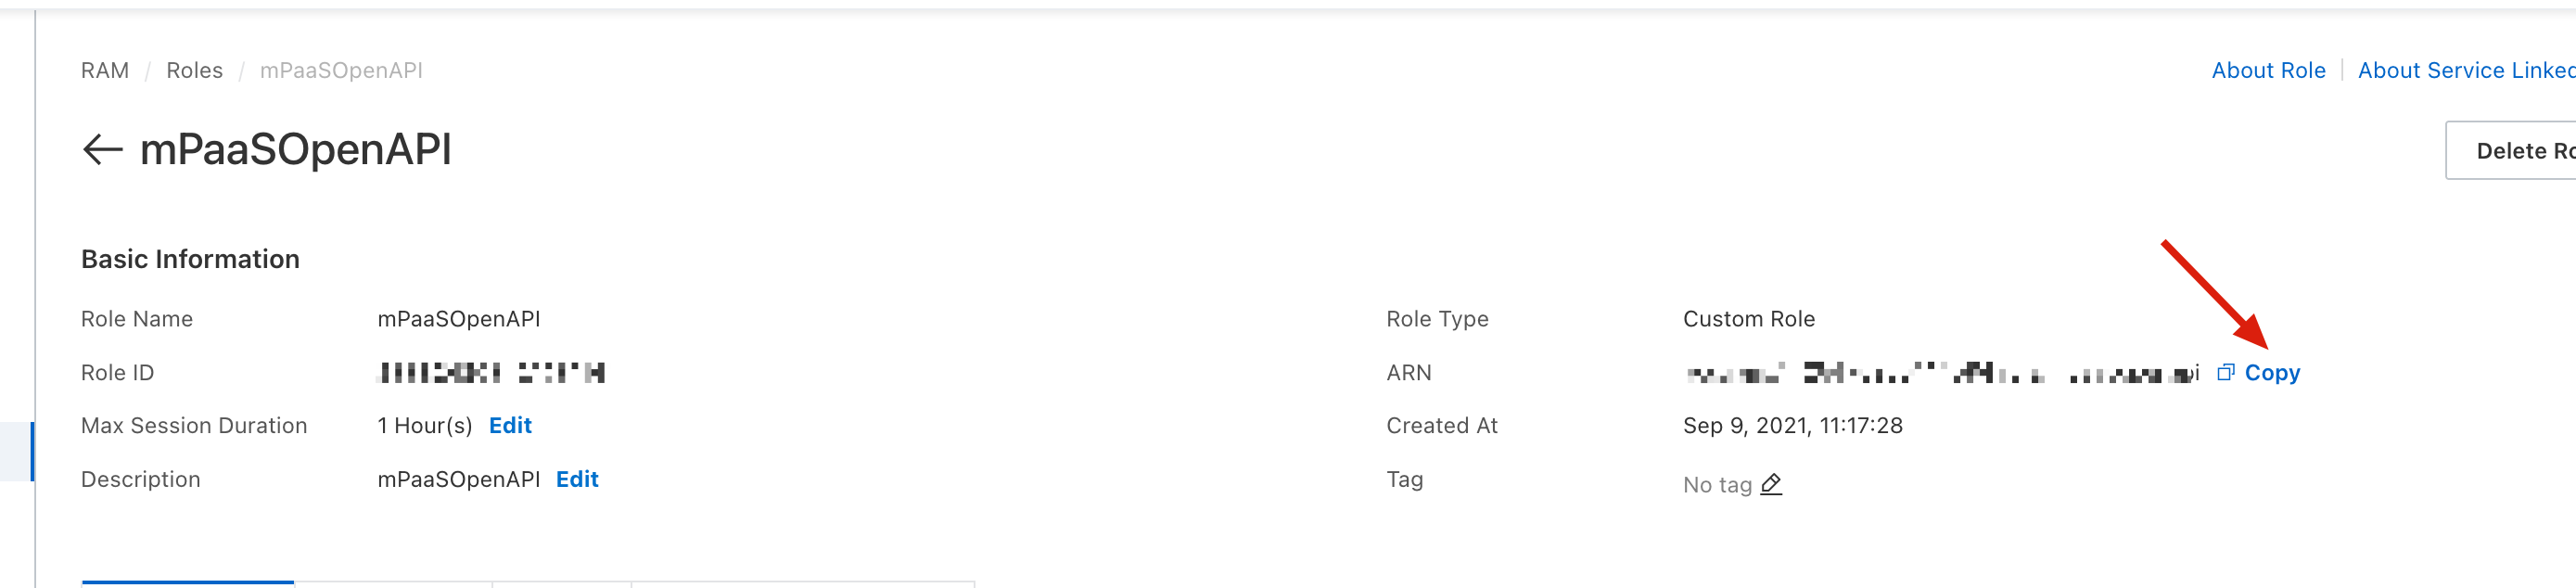Click the Copy link for ARN

coord(2272,373)
